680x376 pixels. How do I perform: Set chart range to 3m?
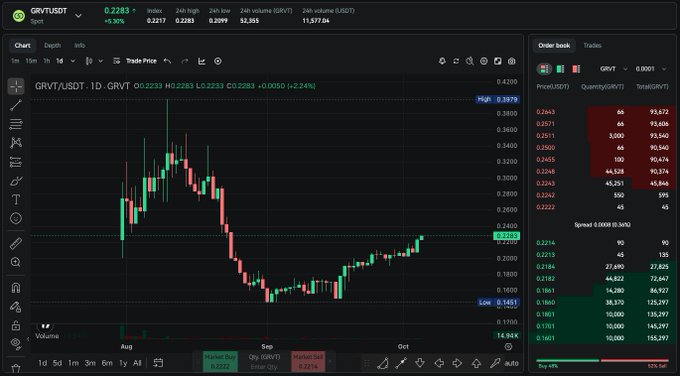tap(90, 363)
